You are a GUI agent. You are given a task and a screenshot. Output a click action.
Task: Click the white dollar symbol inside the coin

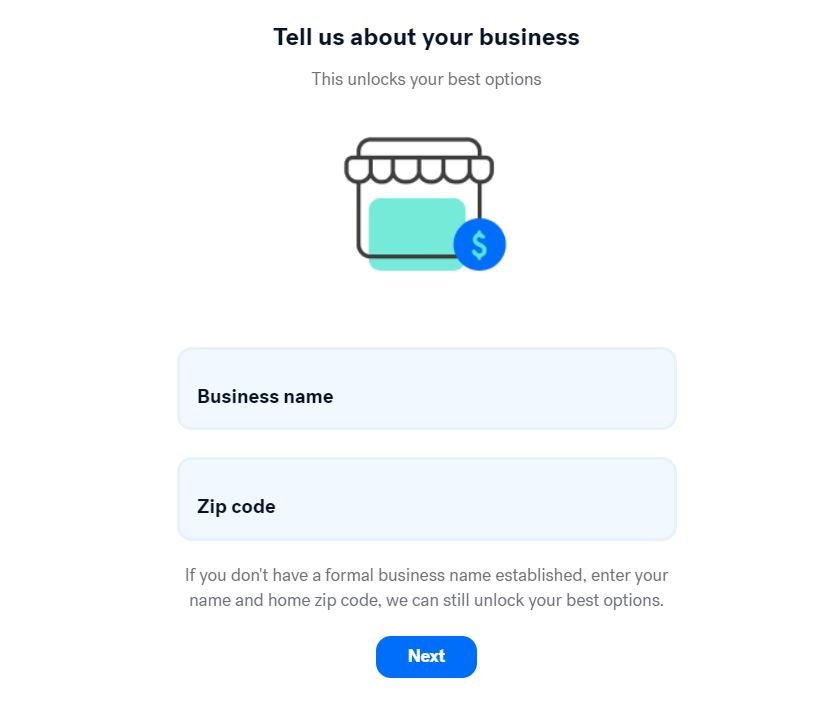pyautogui.click(x=480, y=244)
